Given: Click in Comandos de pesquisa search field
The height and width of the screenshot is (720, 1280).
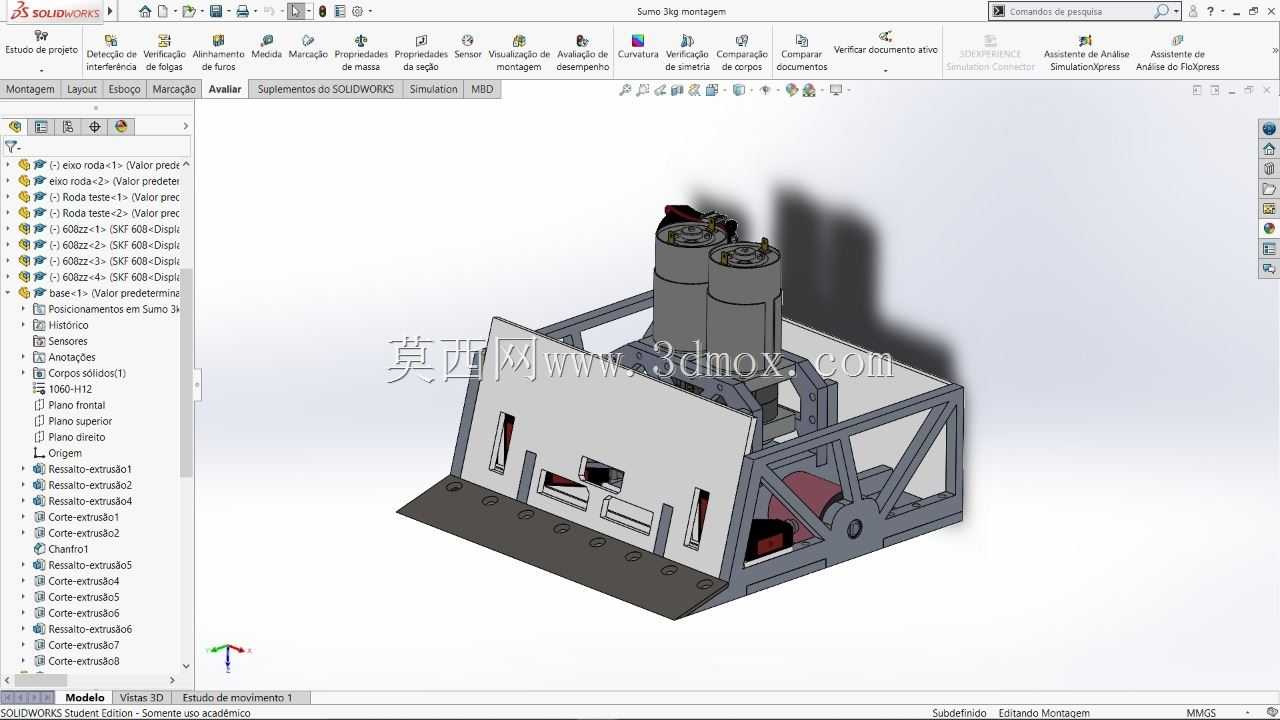Looking at the screenshot, I should point(1080,11).
